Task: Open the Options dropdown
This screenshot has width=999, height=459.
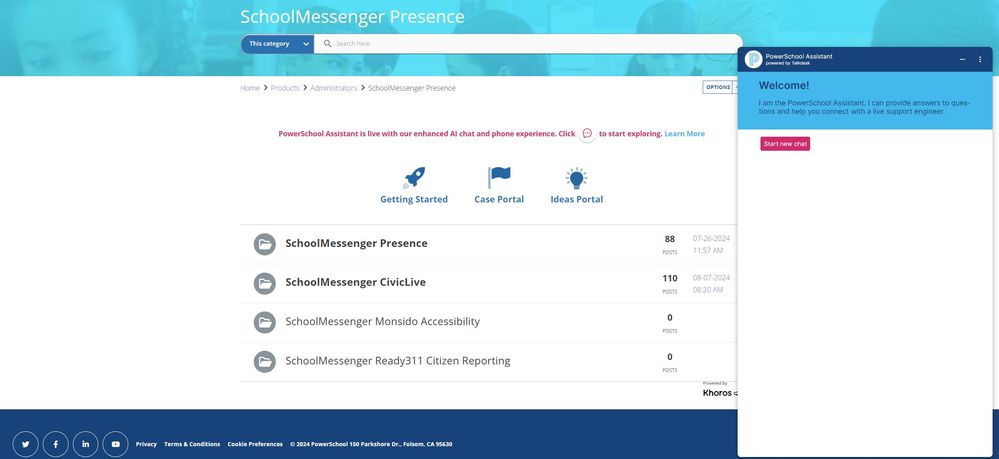Action: (720, 87)
